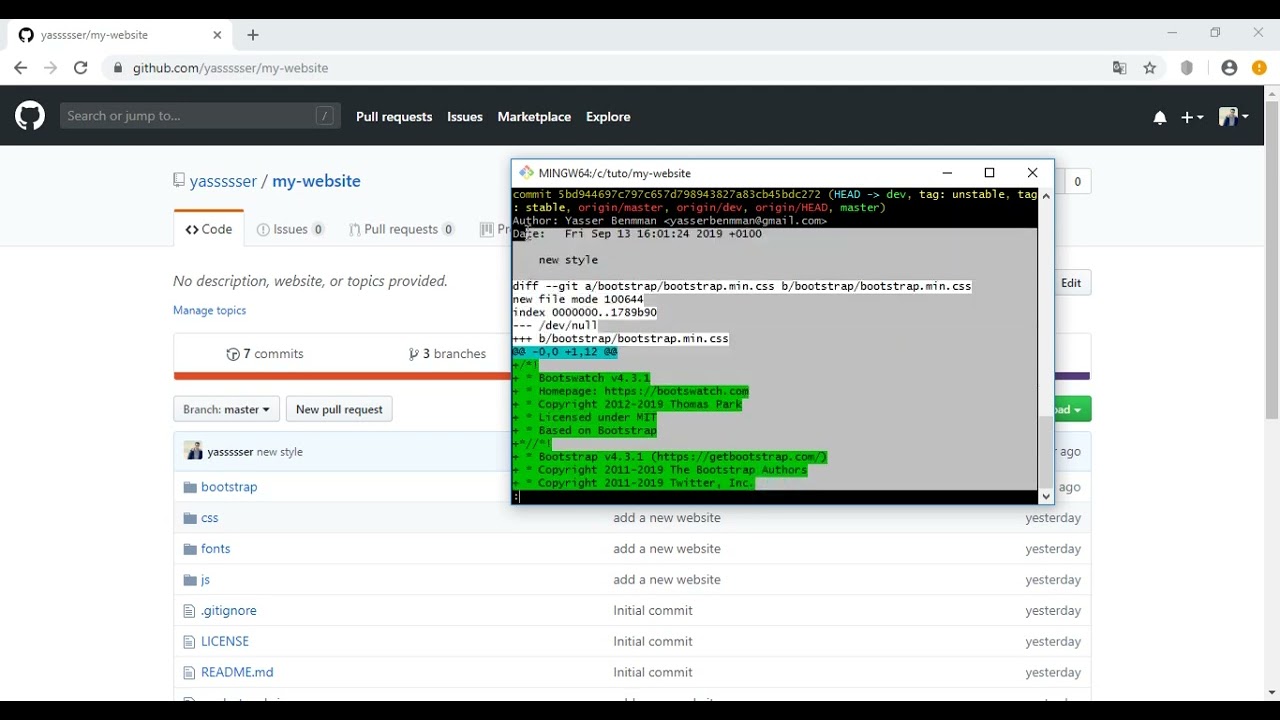The width and height of the screenshot is (1280, 720).
Task: Click the js folder icon
Action: [190, 580]
